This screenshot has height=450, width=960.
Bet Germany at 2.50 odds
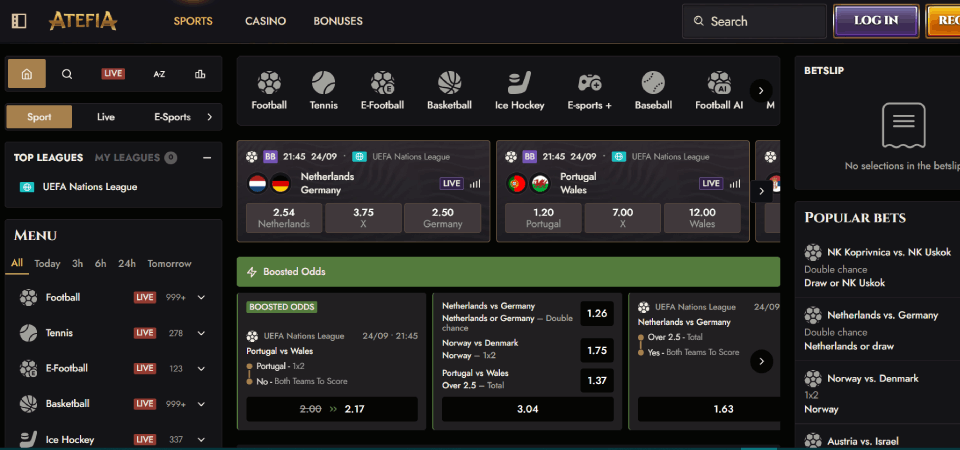point(443,218)
